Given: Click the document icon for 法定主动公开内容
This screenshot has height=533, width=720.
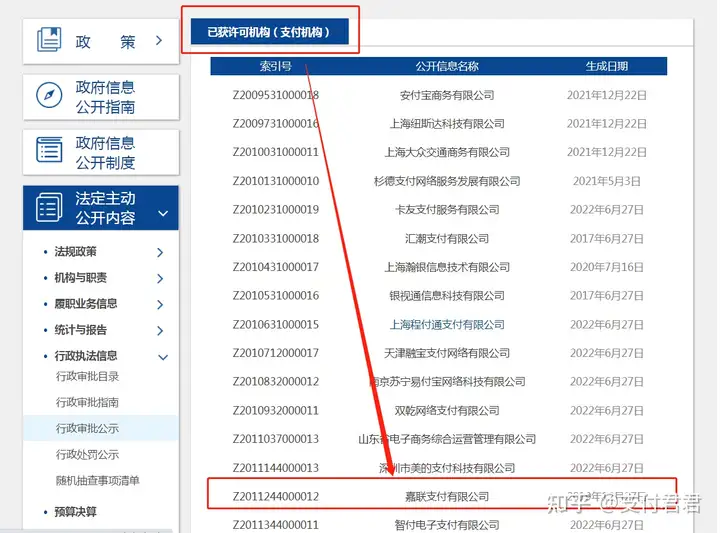Looking at the screenshot, I should click(49, 207).
